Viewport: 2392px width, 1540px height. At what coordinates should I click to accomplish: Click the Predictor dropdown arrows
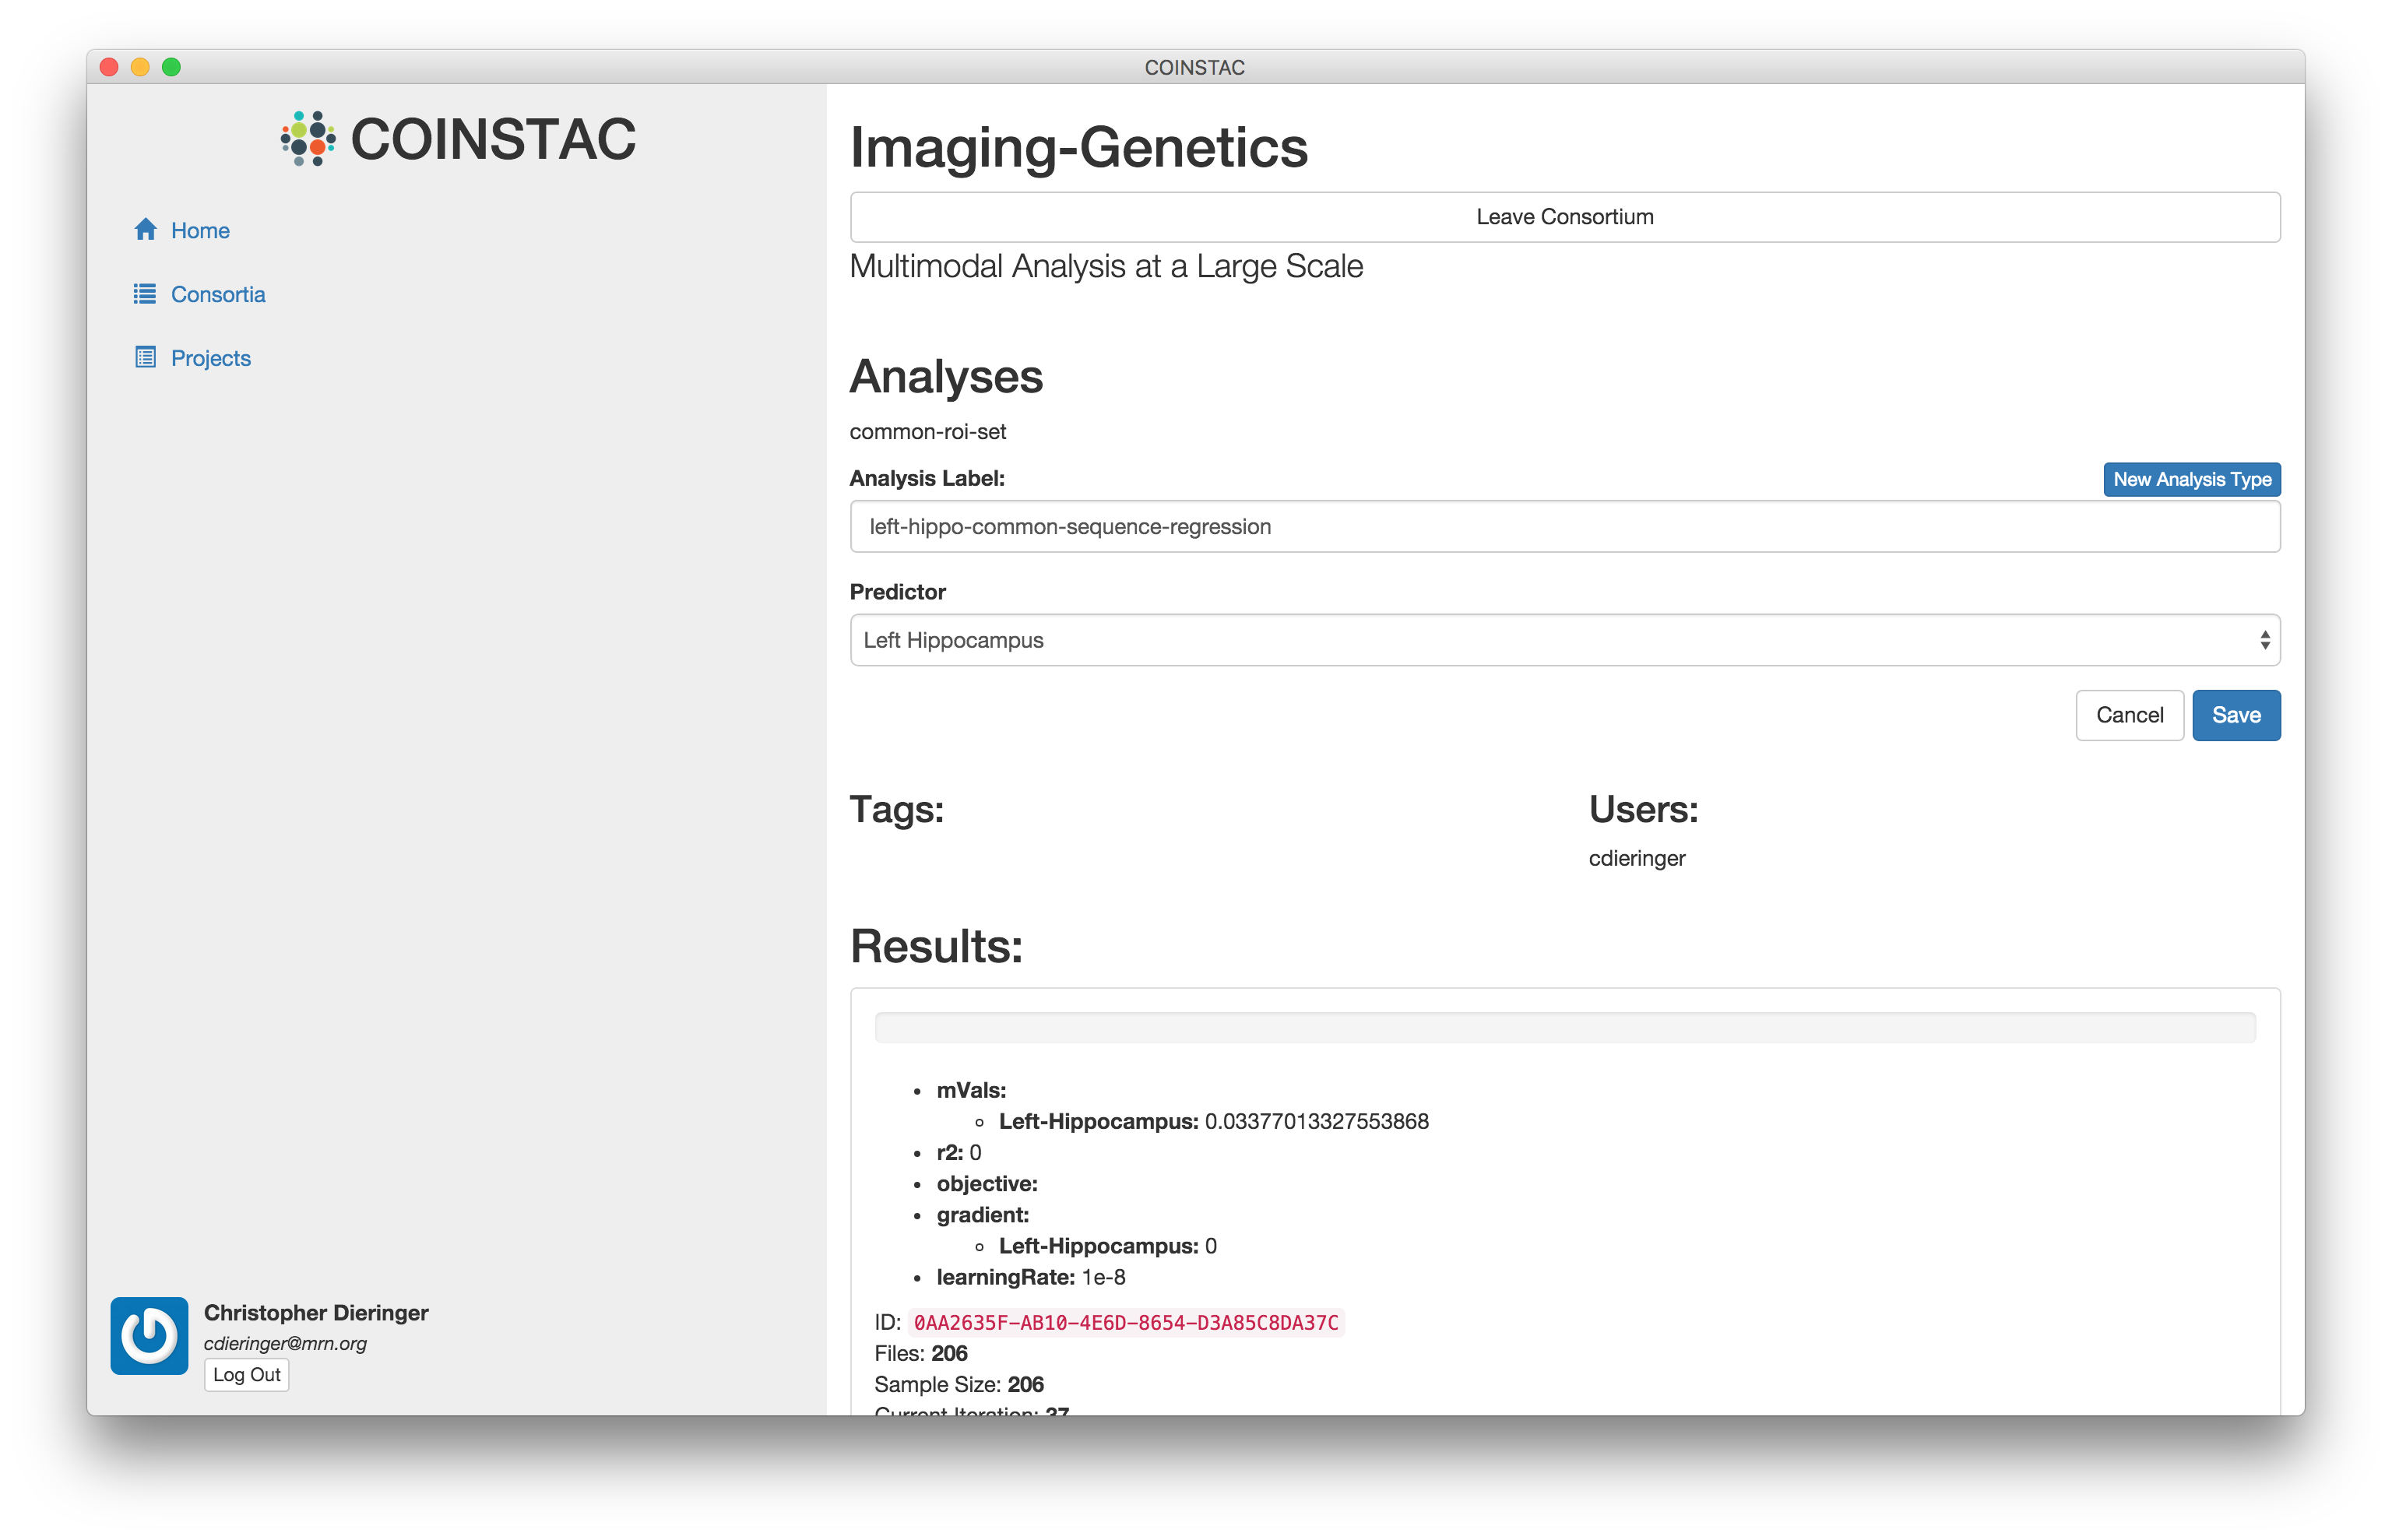pos(2264,640)
